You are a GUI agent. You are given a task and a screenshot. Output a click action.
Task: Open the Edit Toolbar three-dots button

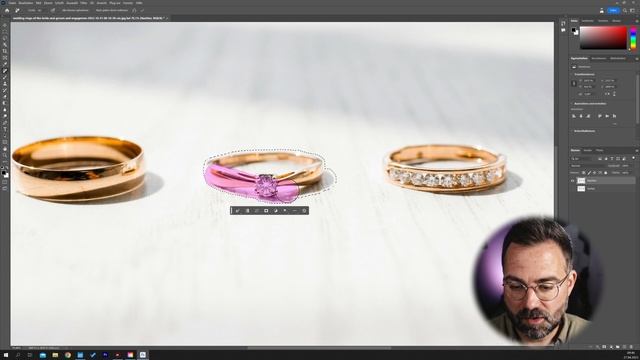click(x=5, y=161)
